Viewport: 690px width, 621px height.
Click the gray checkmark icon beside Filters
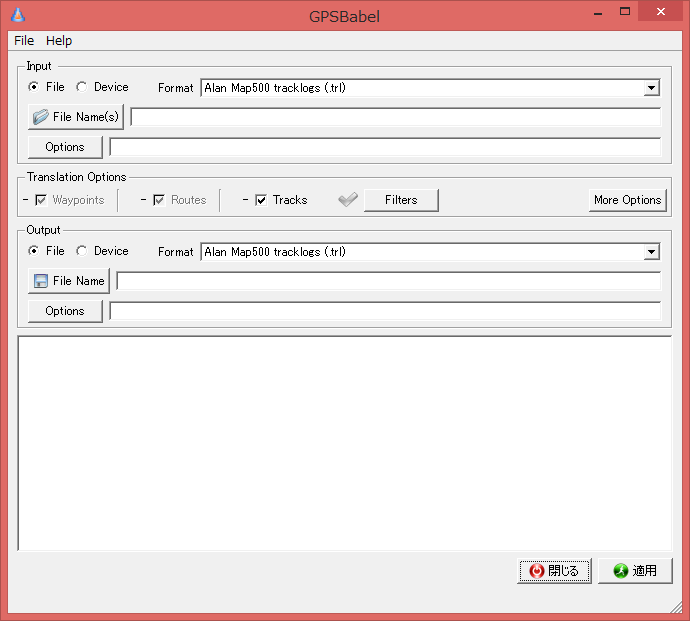(348, 200)
